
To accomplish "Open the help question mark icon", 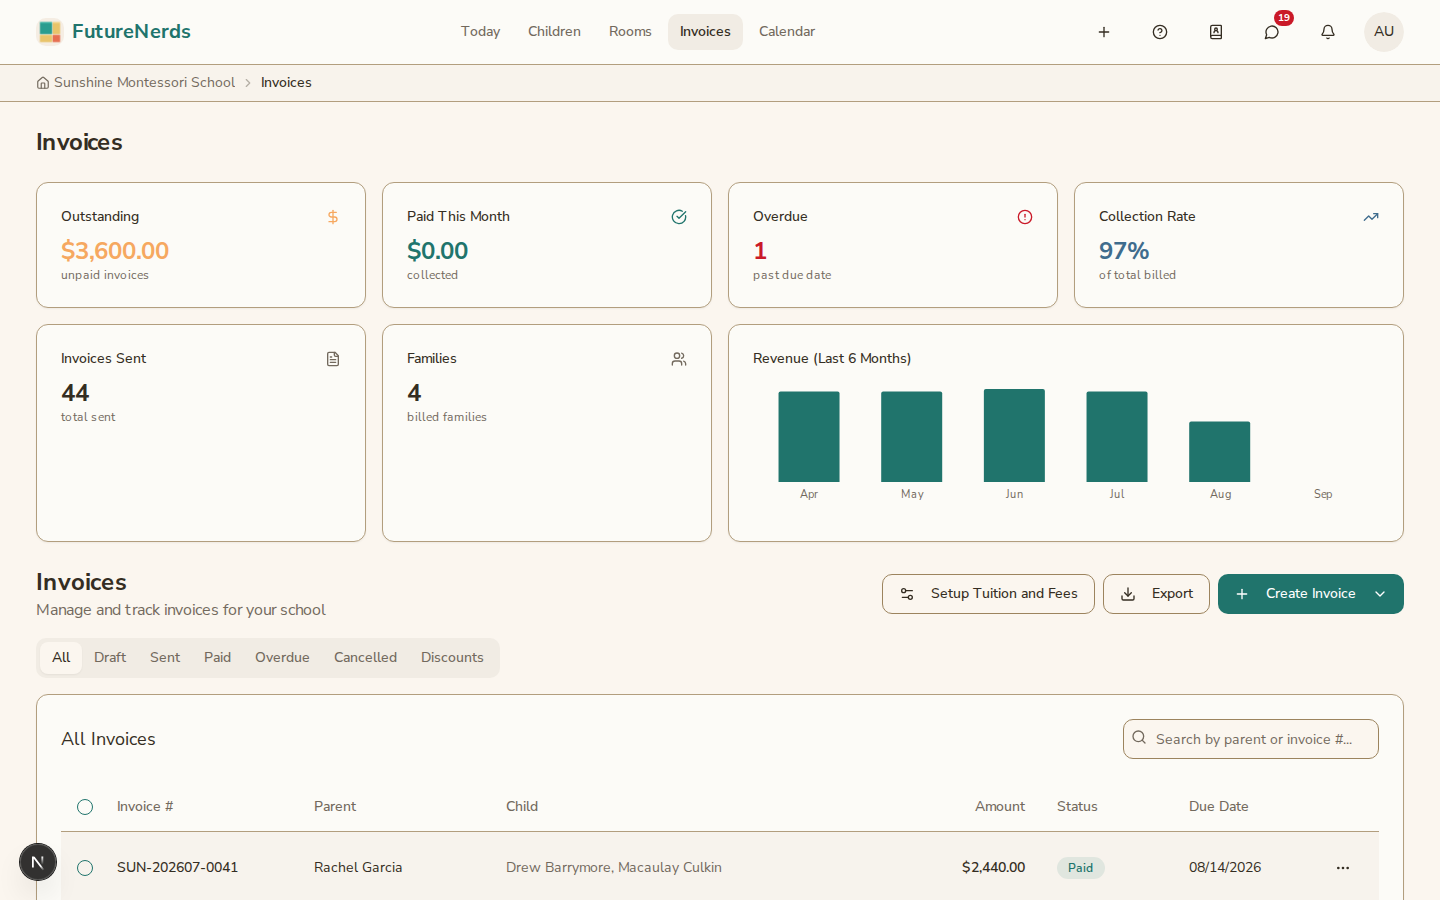I will coord(1160,32).
